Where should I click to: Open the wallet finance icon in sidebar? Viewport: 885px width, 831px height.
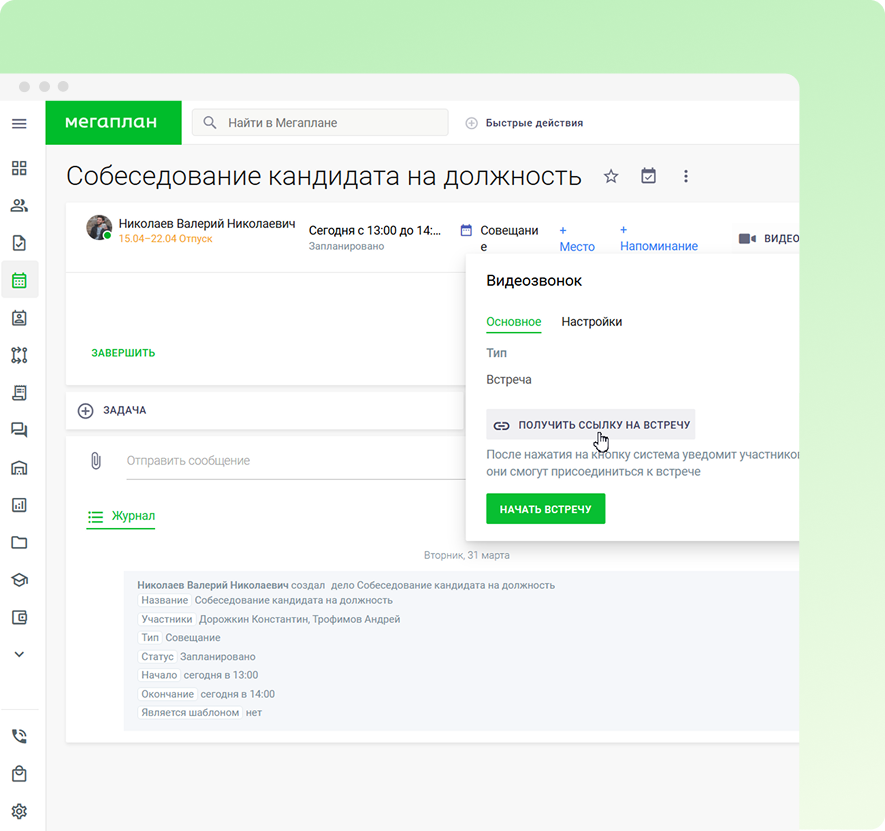tap(19, 617)
